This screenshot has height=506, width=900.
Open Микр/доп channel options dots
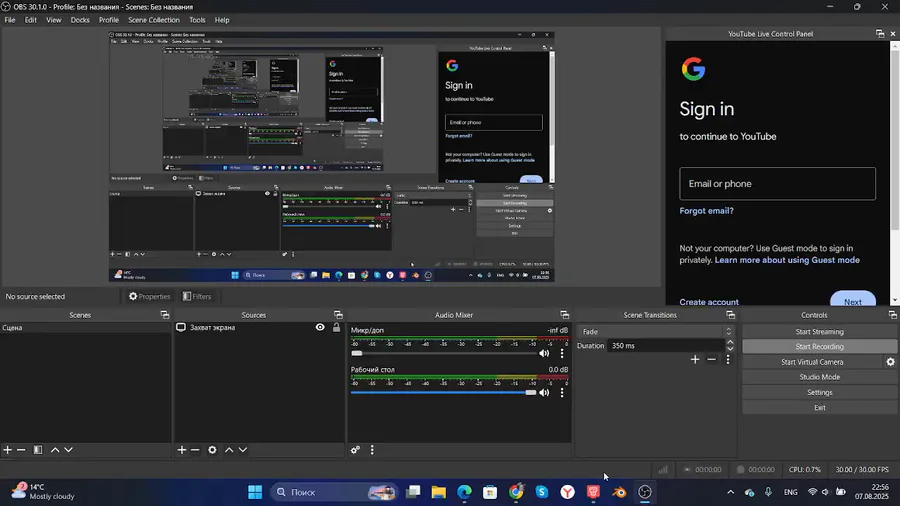coord(562,353)
